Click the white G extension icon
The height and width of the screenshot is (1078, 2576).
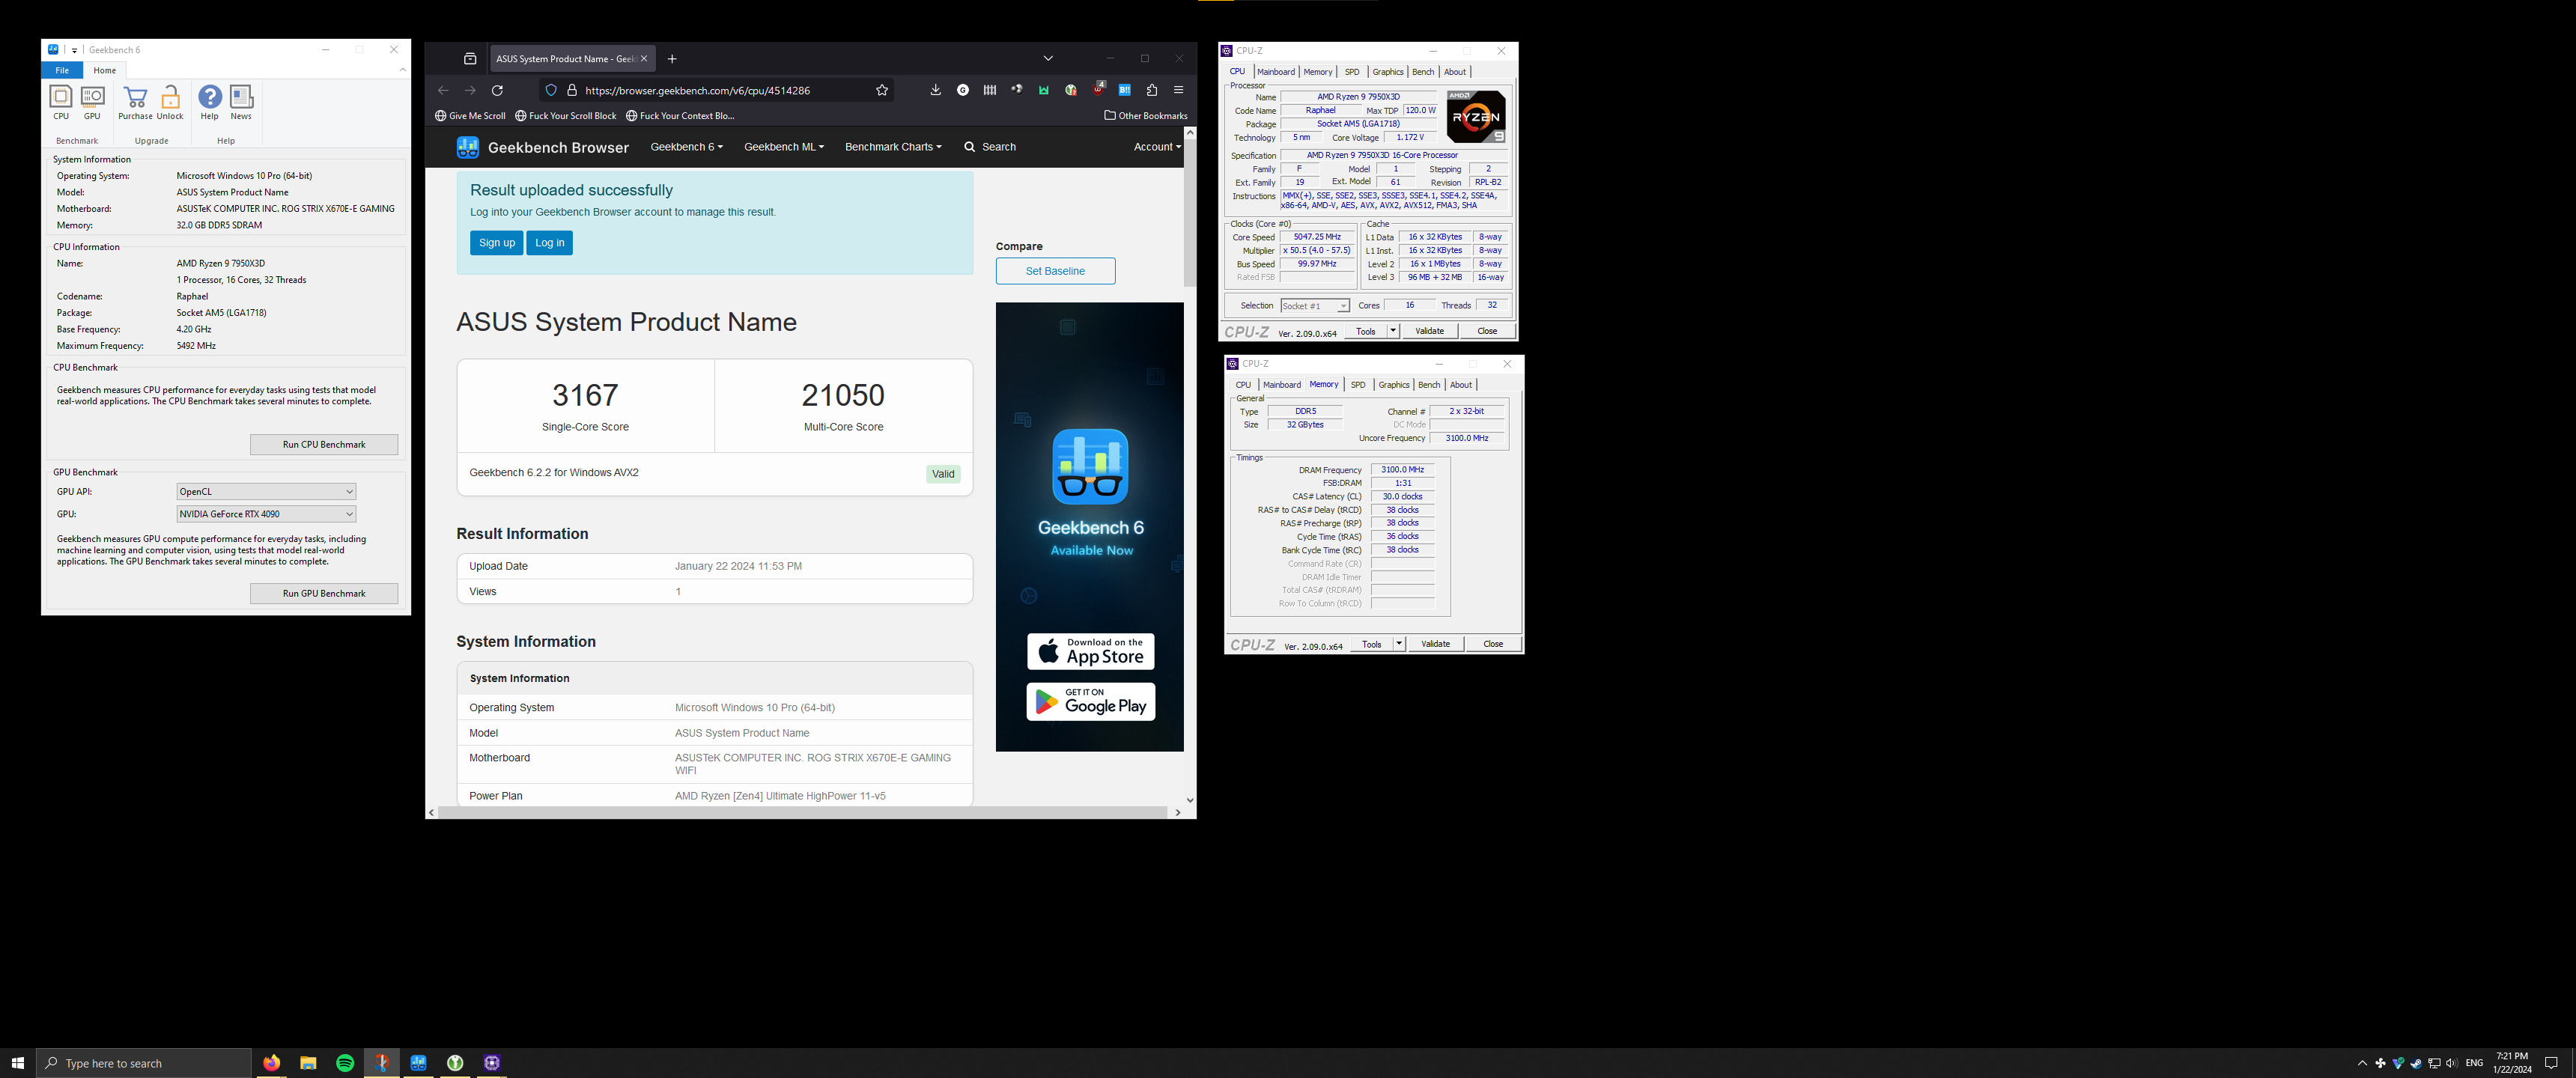(962, 90)
